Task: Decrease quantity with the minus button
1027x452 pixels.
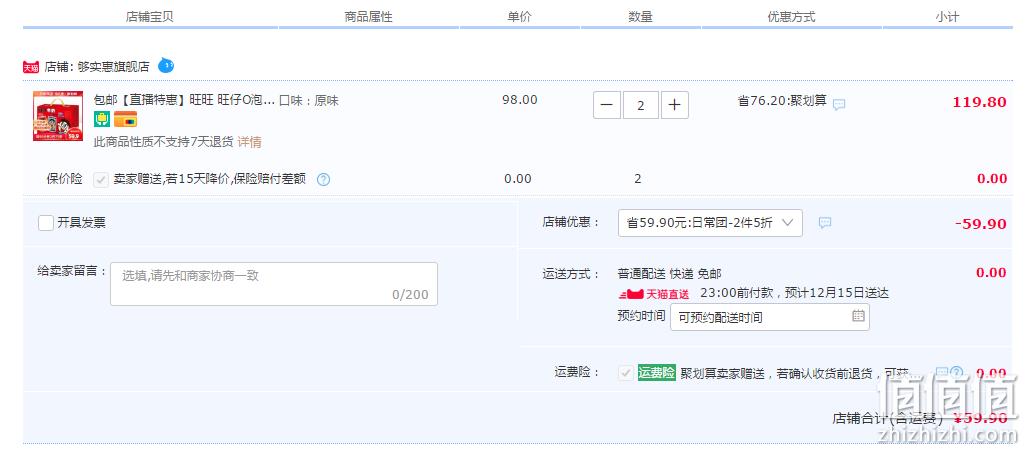Action: 607,105
